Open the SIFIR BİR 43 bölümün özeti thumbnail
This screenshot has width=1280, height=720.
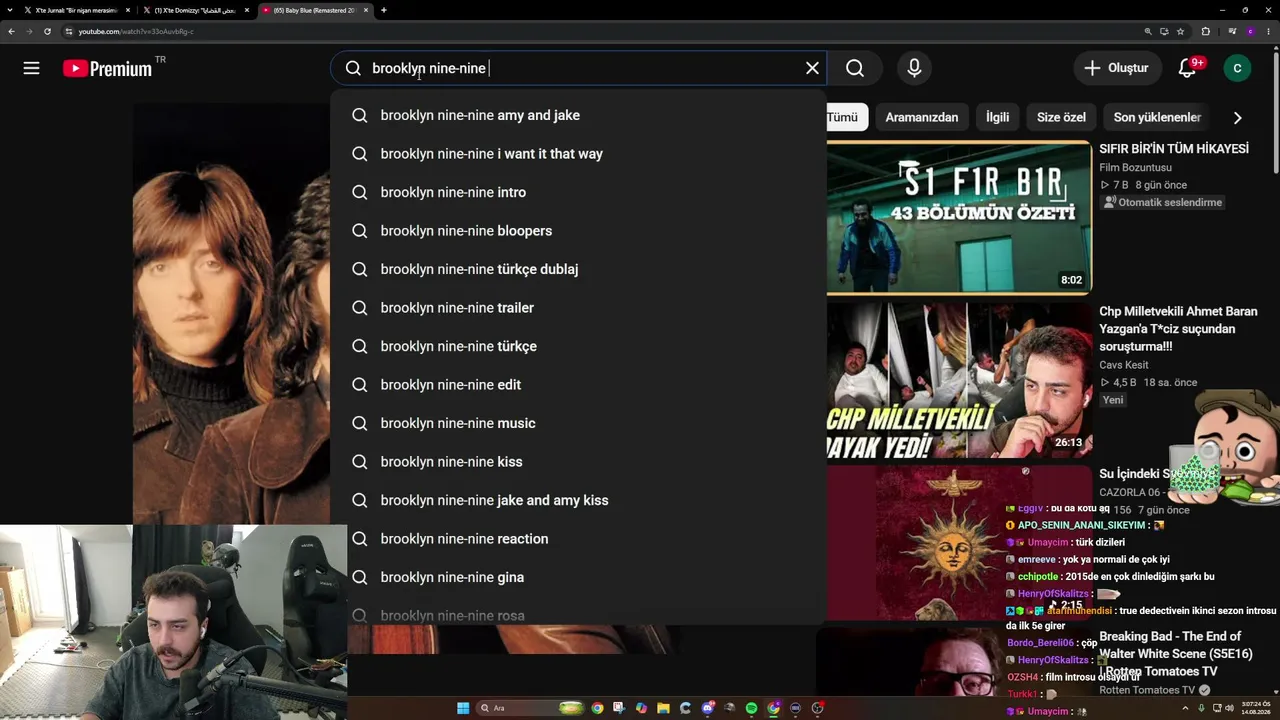pyautogui.click(x=959, y=217)
